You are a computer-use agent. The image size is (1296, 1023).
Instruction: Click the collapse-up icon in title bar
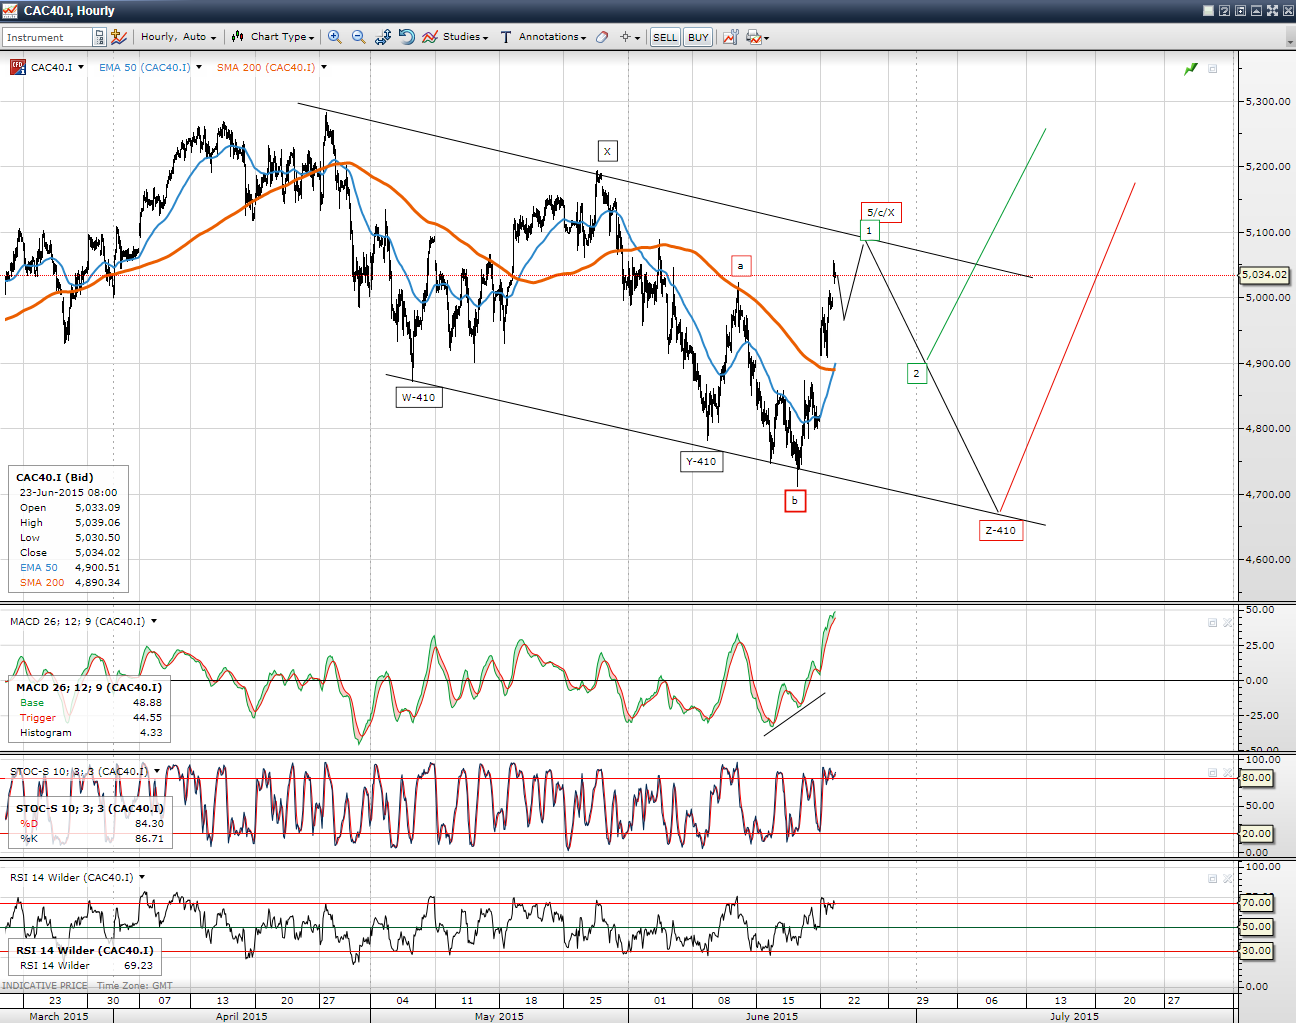tap(1256, 10)
